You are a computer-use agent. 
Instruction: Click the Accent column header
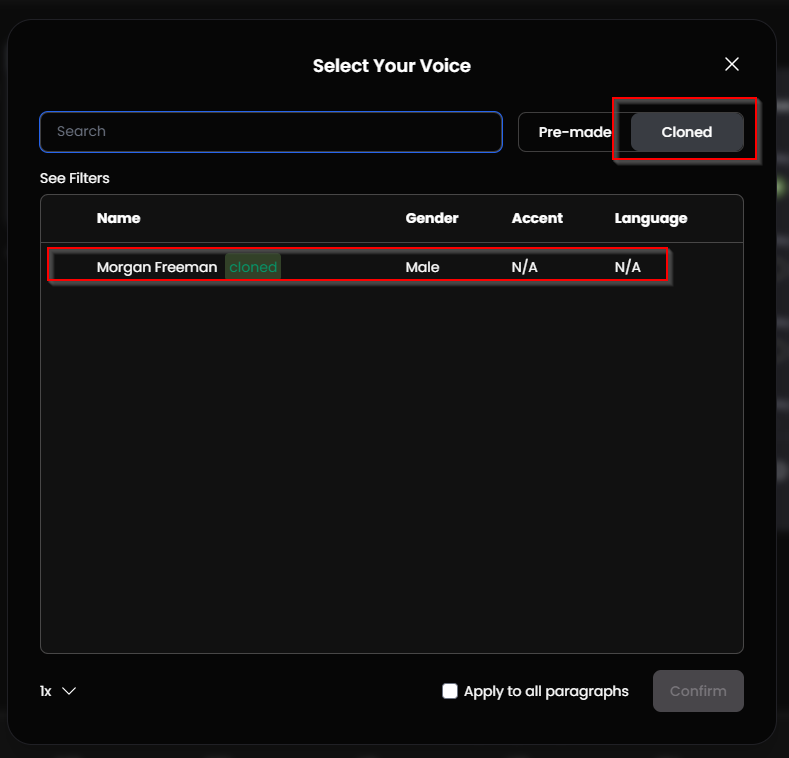pyautogui.click(x=537, y=218)
